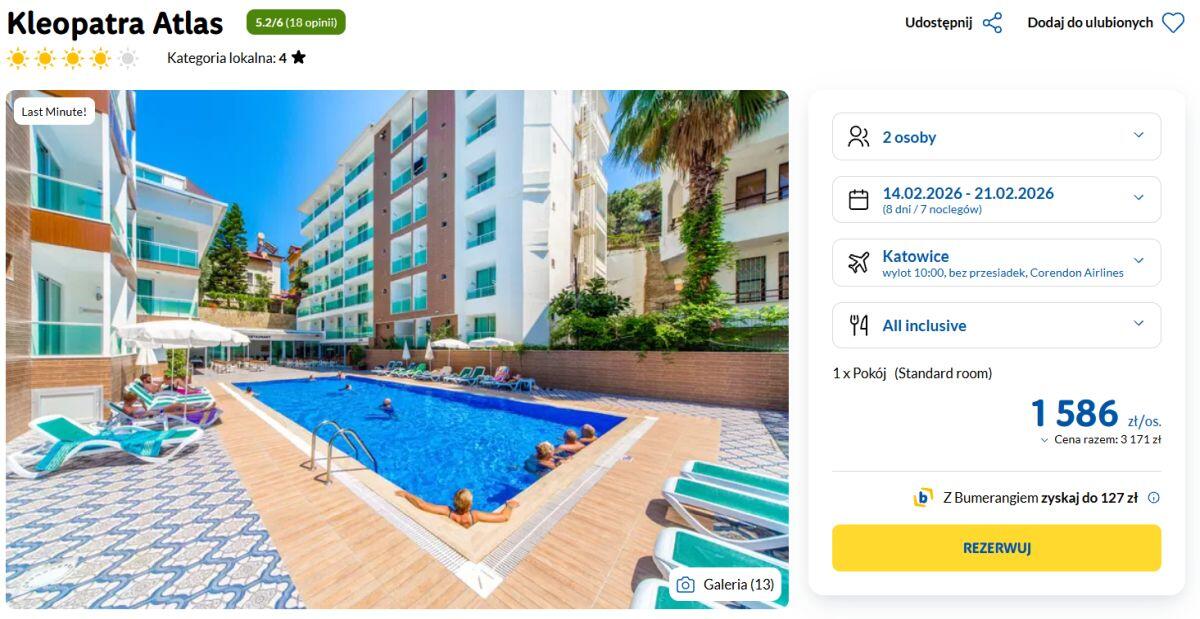This screenshot has height=619, width=1200.
Task: Click the yellow REZERWUJ button
Action: tap(996, 548)
